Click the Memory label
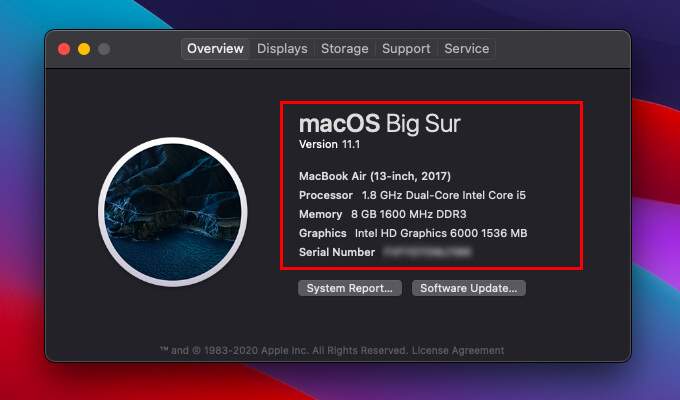 tap(320, 214)
